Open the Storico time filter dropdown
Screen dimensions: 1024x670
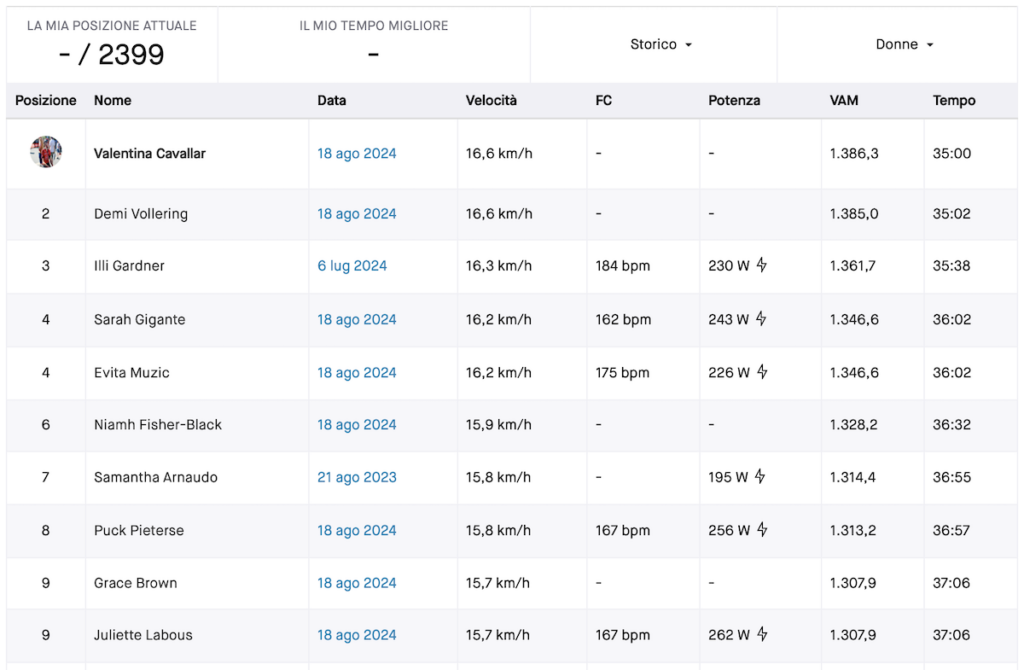click(660, 44)
